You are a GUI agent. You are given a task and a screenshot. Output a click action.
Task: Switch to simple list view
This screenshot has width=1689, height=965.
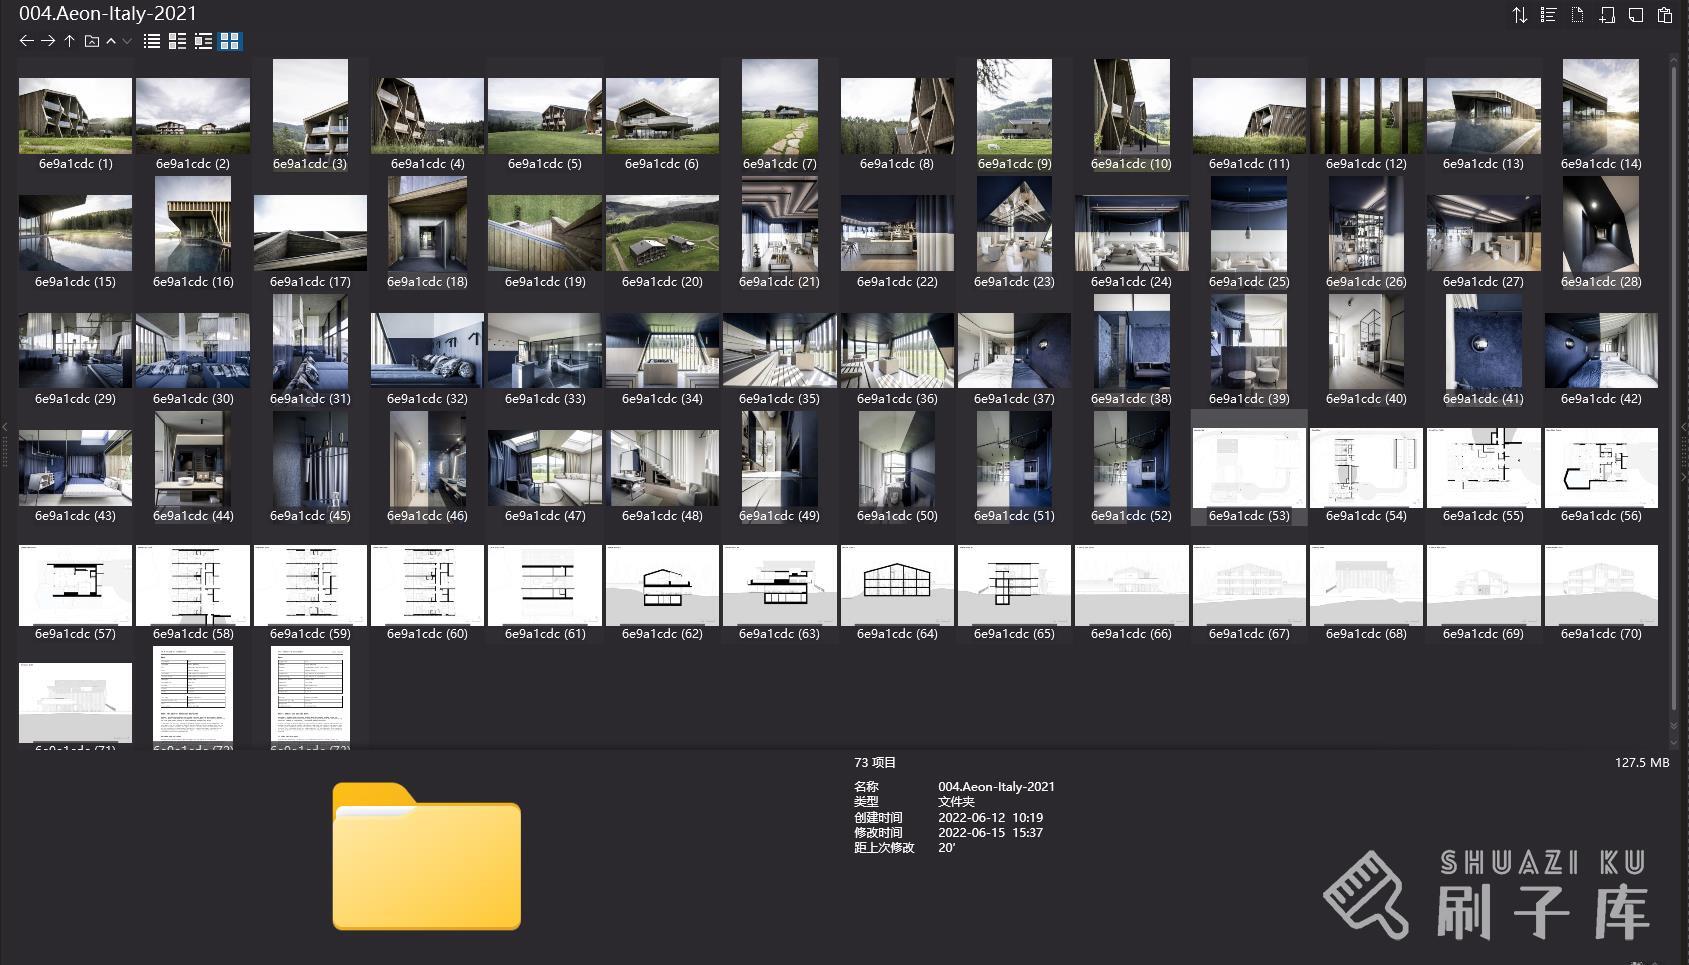pyautogui.click(x=152, y=41)
